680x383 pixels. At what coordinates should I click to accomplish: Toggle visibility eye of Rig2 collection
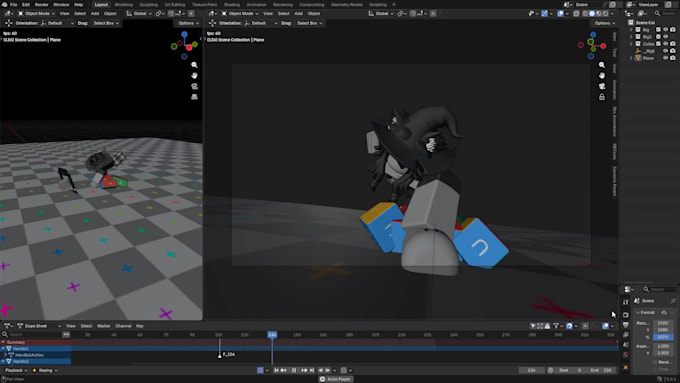(666, 37)
